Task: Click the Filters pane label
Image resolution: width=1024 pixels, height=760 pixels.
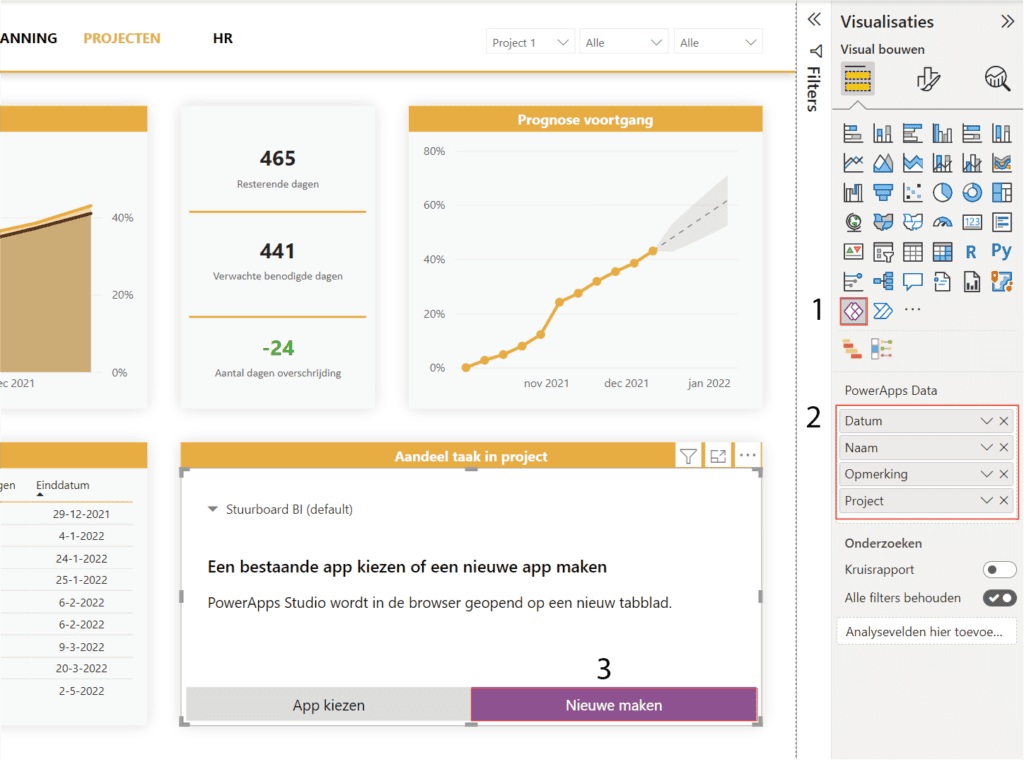Action: 814,89
